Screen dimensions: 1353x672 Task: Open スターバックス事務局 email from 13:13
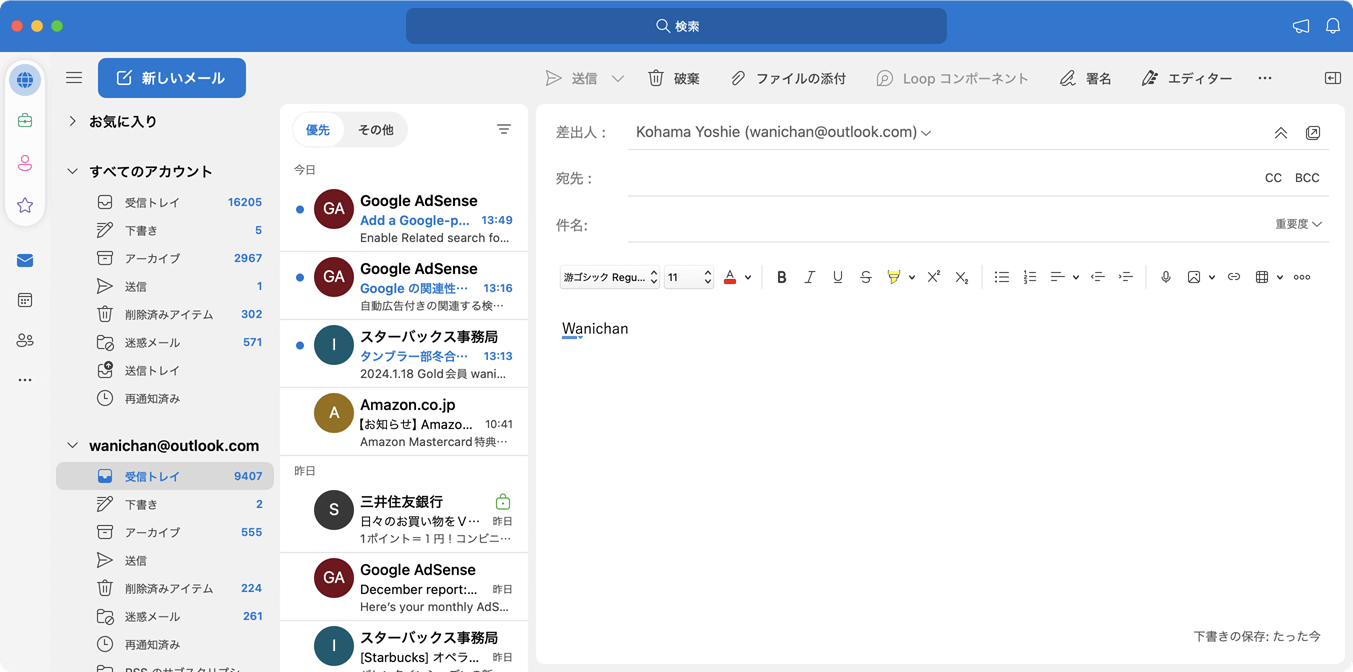(404, 353)
